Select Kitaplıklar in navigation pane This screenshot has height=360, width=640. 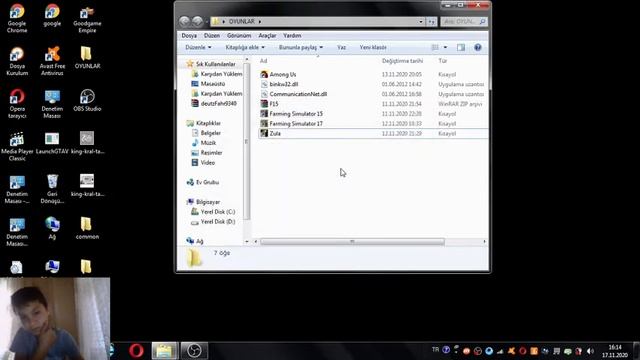pos(208,123)
